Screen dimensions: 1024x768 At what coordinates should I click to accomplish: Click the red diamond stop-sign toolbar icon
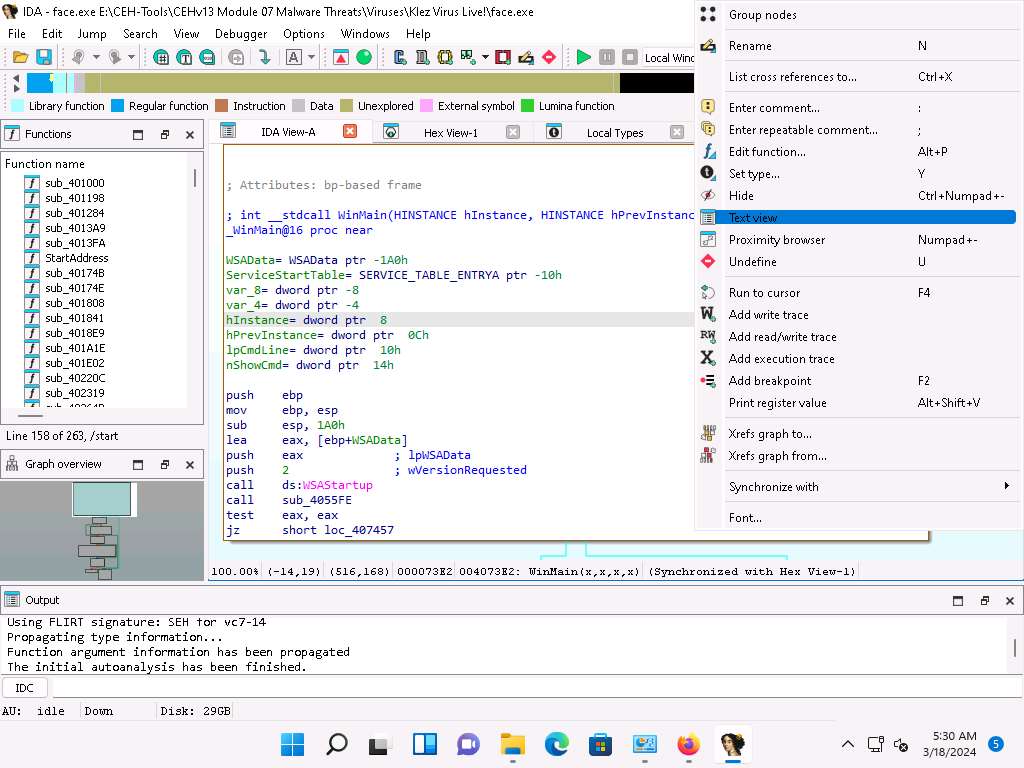pos(548,58)
